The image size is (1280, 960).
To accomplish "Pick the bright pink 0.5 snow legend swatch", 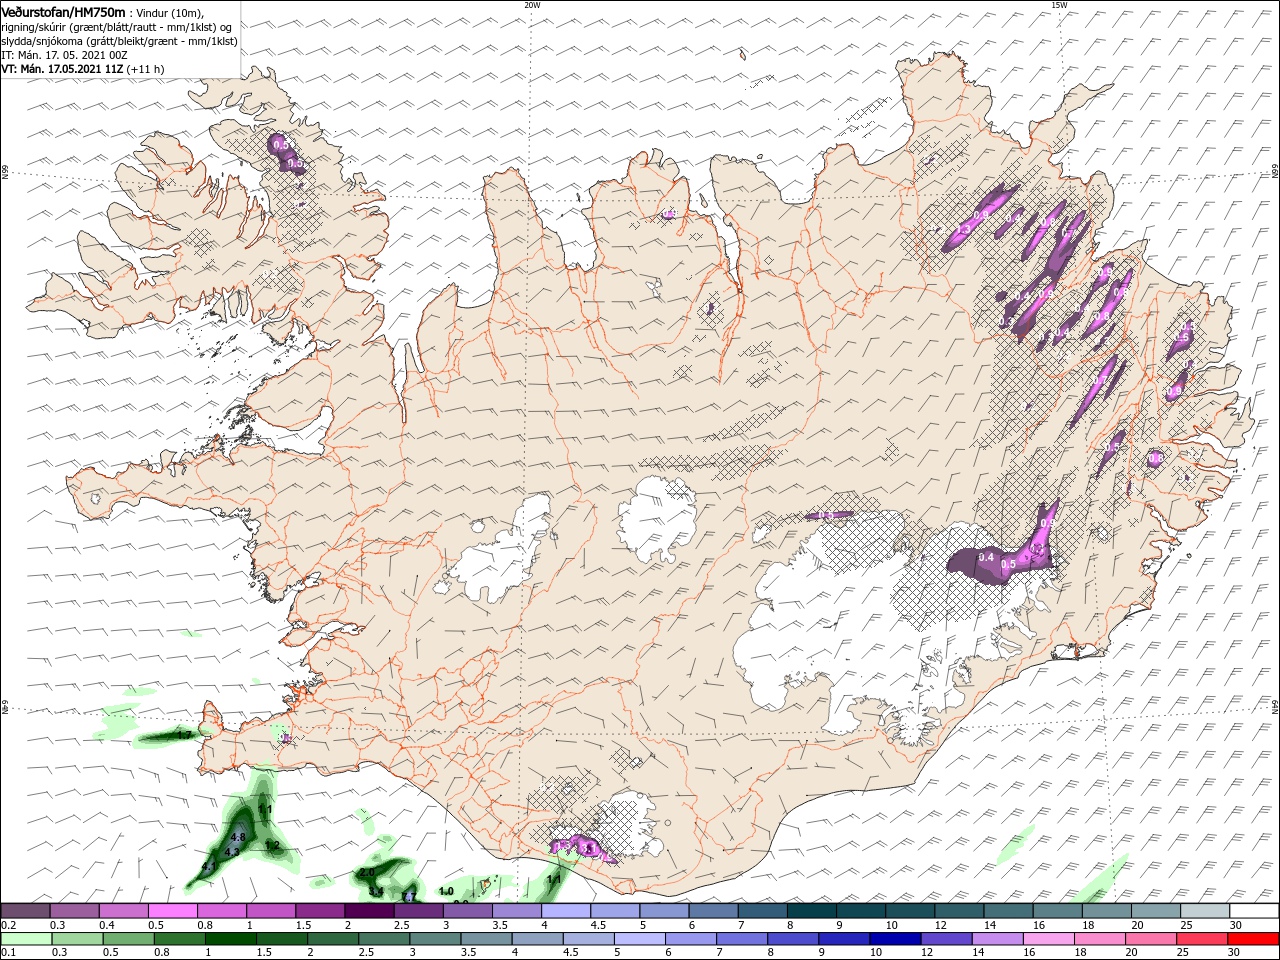I will (172, 911).
